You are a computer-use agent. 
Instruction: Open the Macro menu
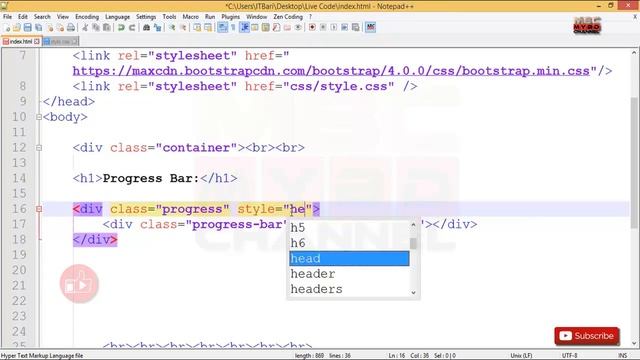[190, 17]
